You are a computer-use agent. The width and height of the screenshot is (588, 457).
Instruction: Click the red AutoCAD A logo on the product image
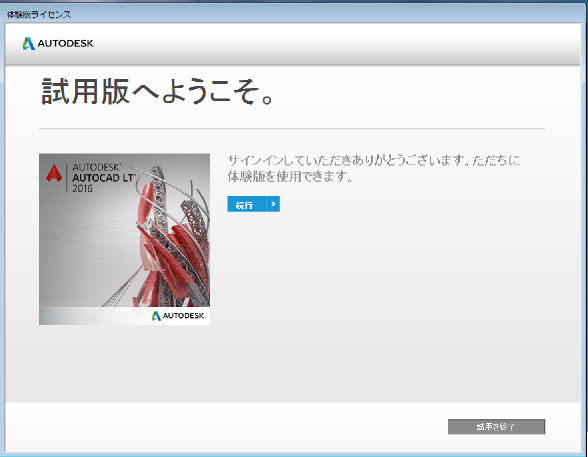(x=54, y=173)
